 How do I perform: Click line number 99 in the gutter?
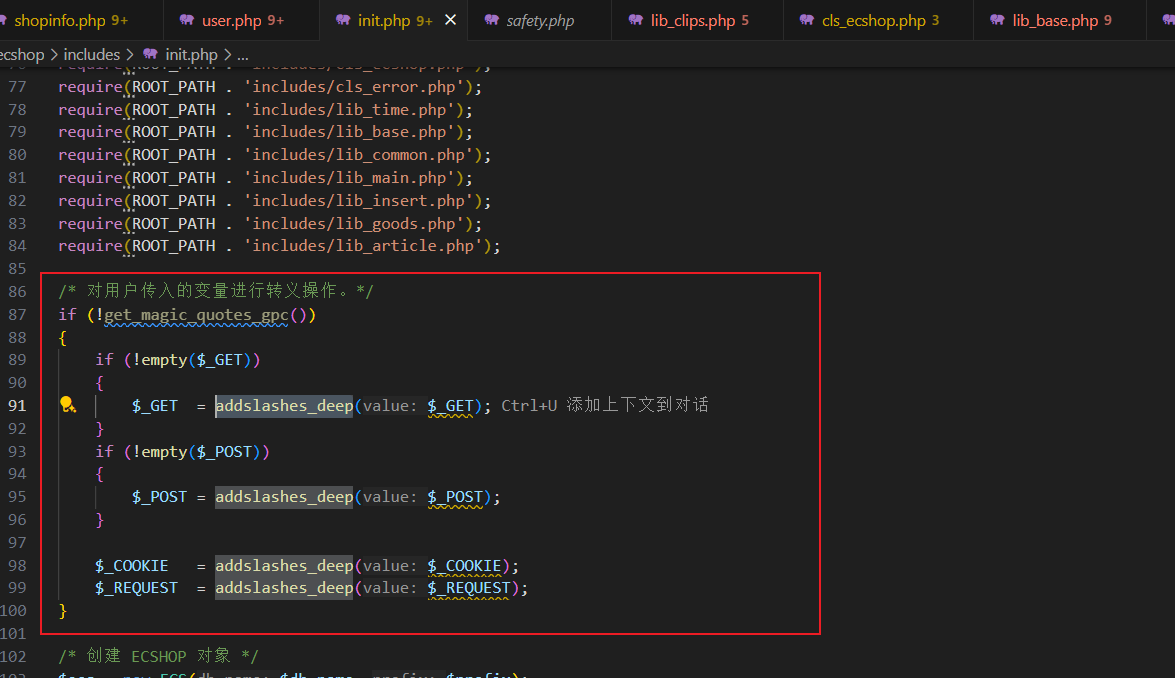[x=17, y=588]
